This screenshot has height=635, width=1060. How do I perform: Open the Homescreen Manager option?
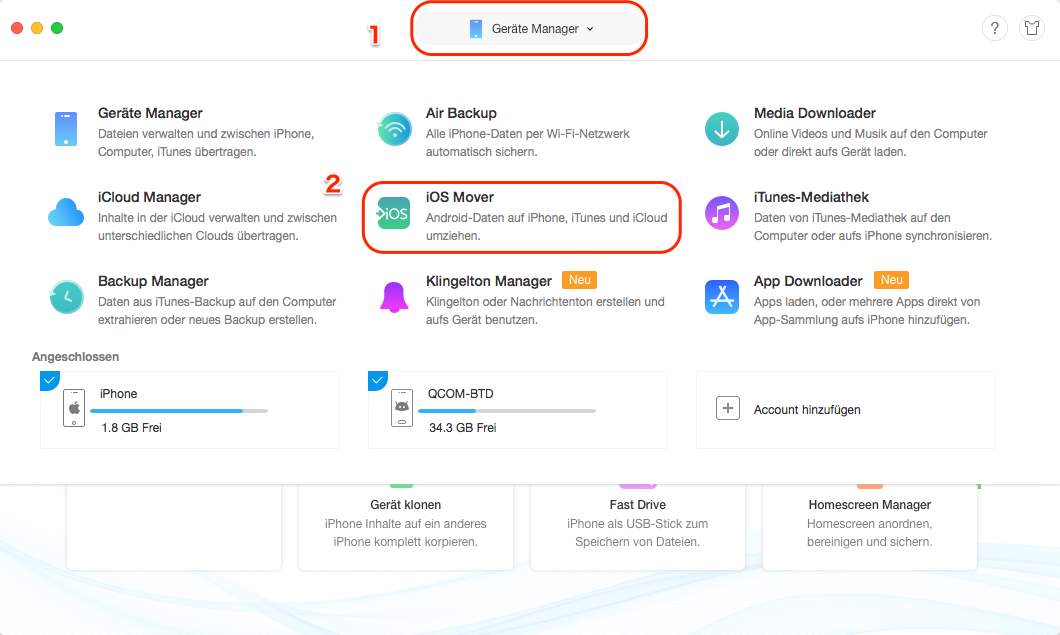coord(869,523)
